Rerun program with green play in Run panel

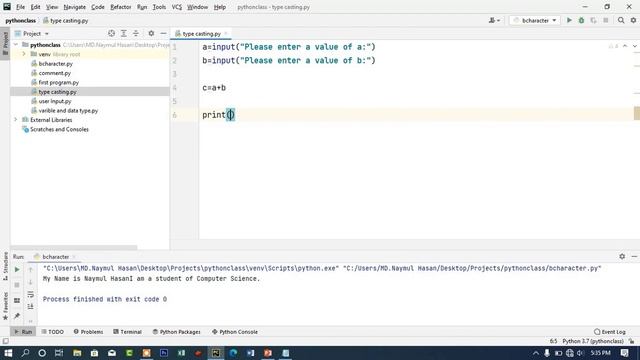[17, 269]
